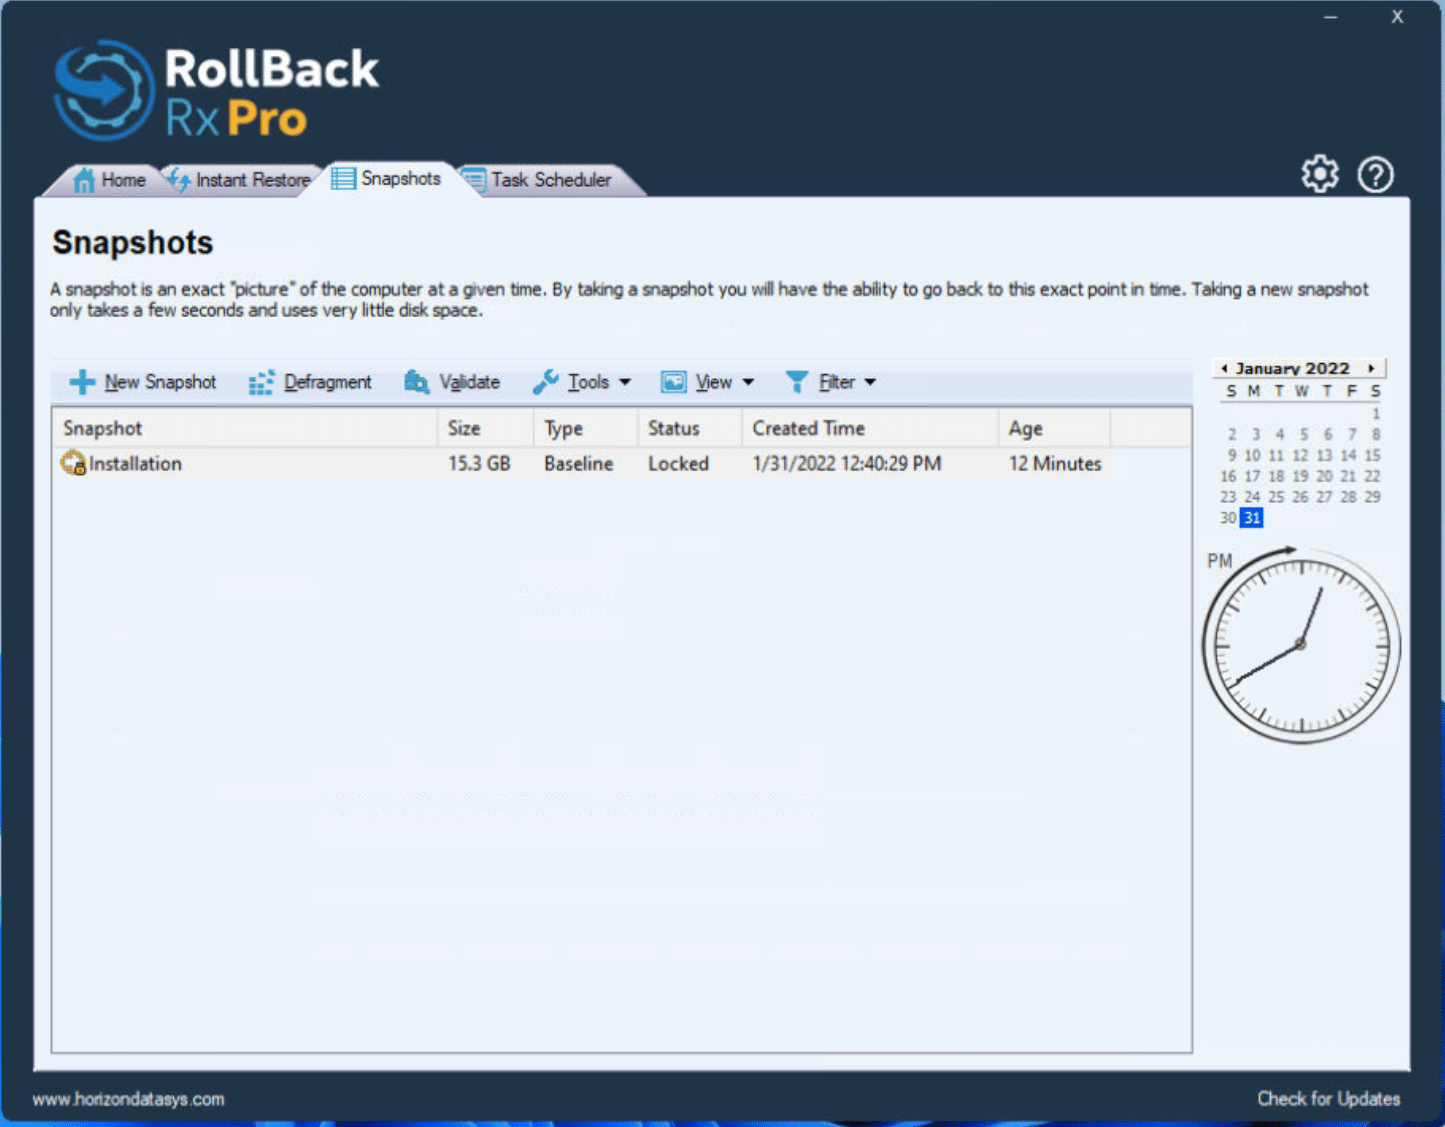Click the analog clock face to adjust time

[1300, 645]
